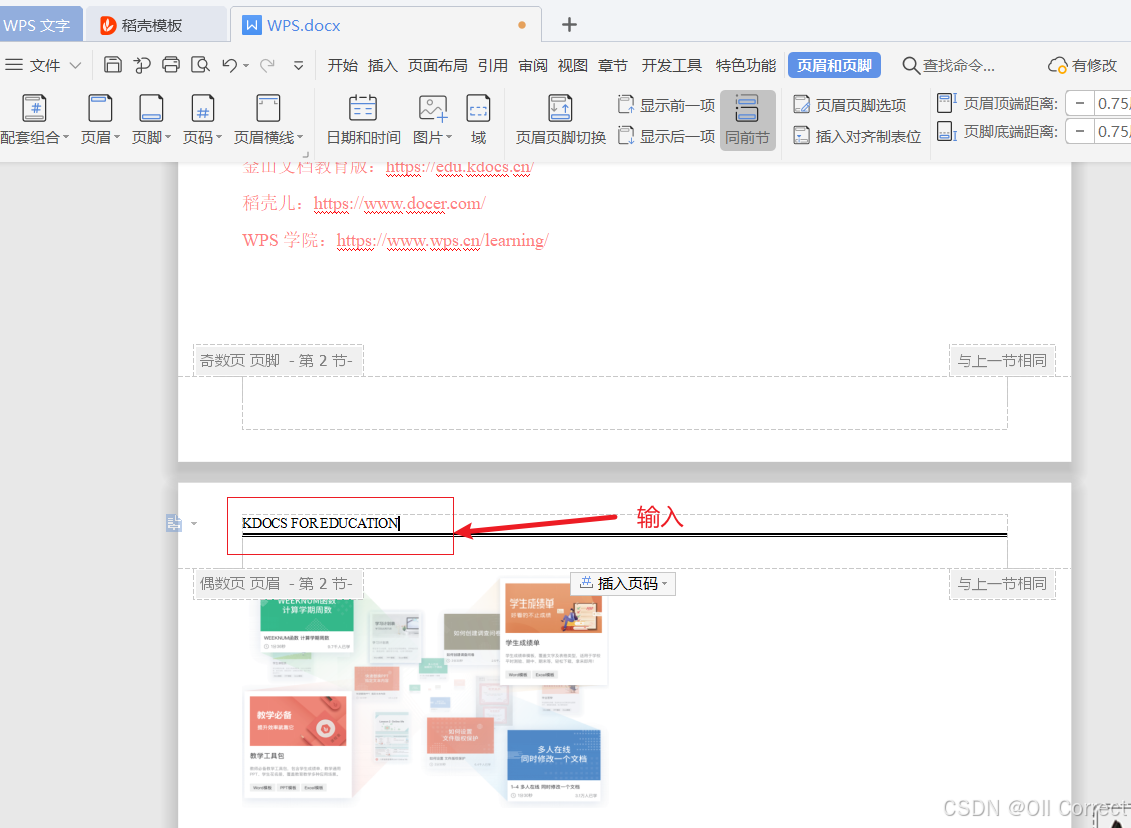The height and width of the screenshot is (828, 1131).
Task: Click the document icon left of header
Action: pyautogui.click(x=174, y=523)
